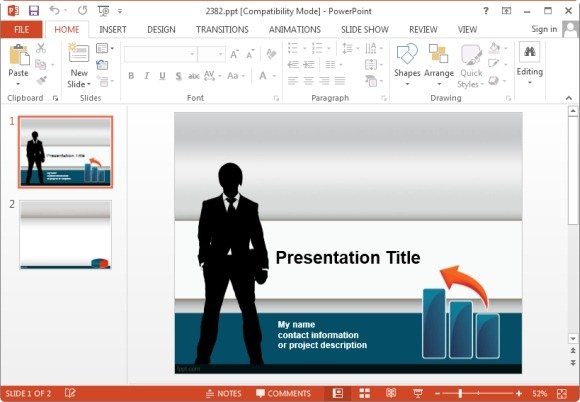Toggle Bold formatting
Image resolution: width=580 pixels, height=402 pixels.
coord(131,76)
